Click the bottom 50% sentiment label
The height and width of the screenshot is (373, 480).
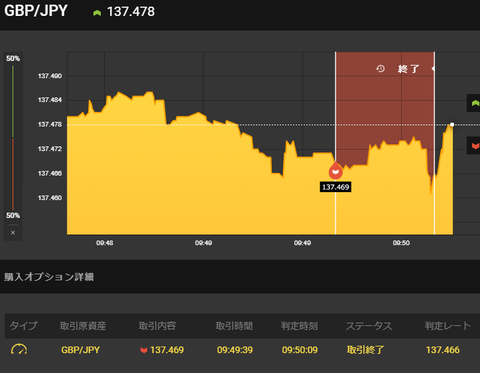click(x=13, y=216)
